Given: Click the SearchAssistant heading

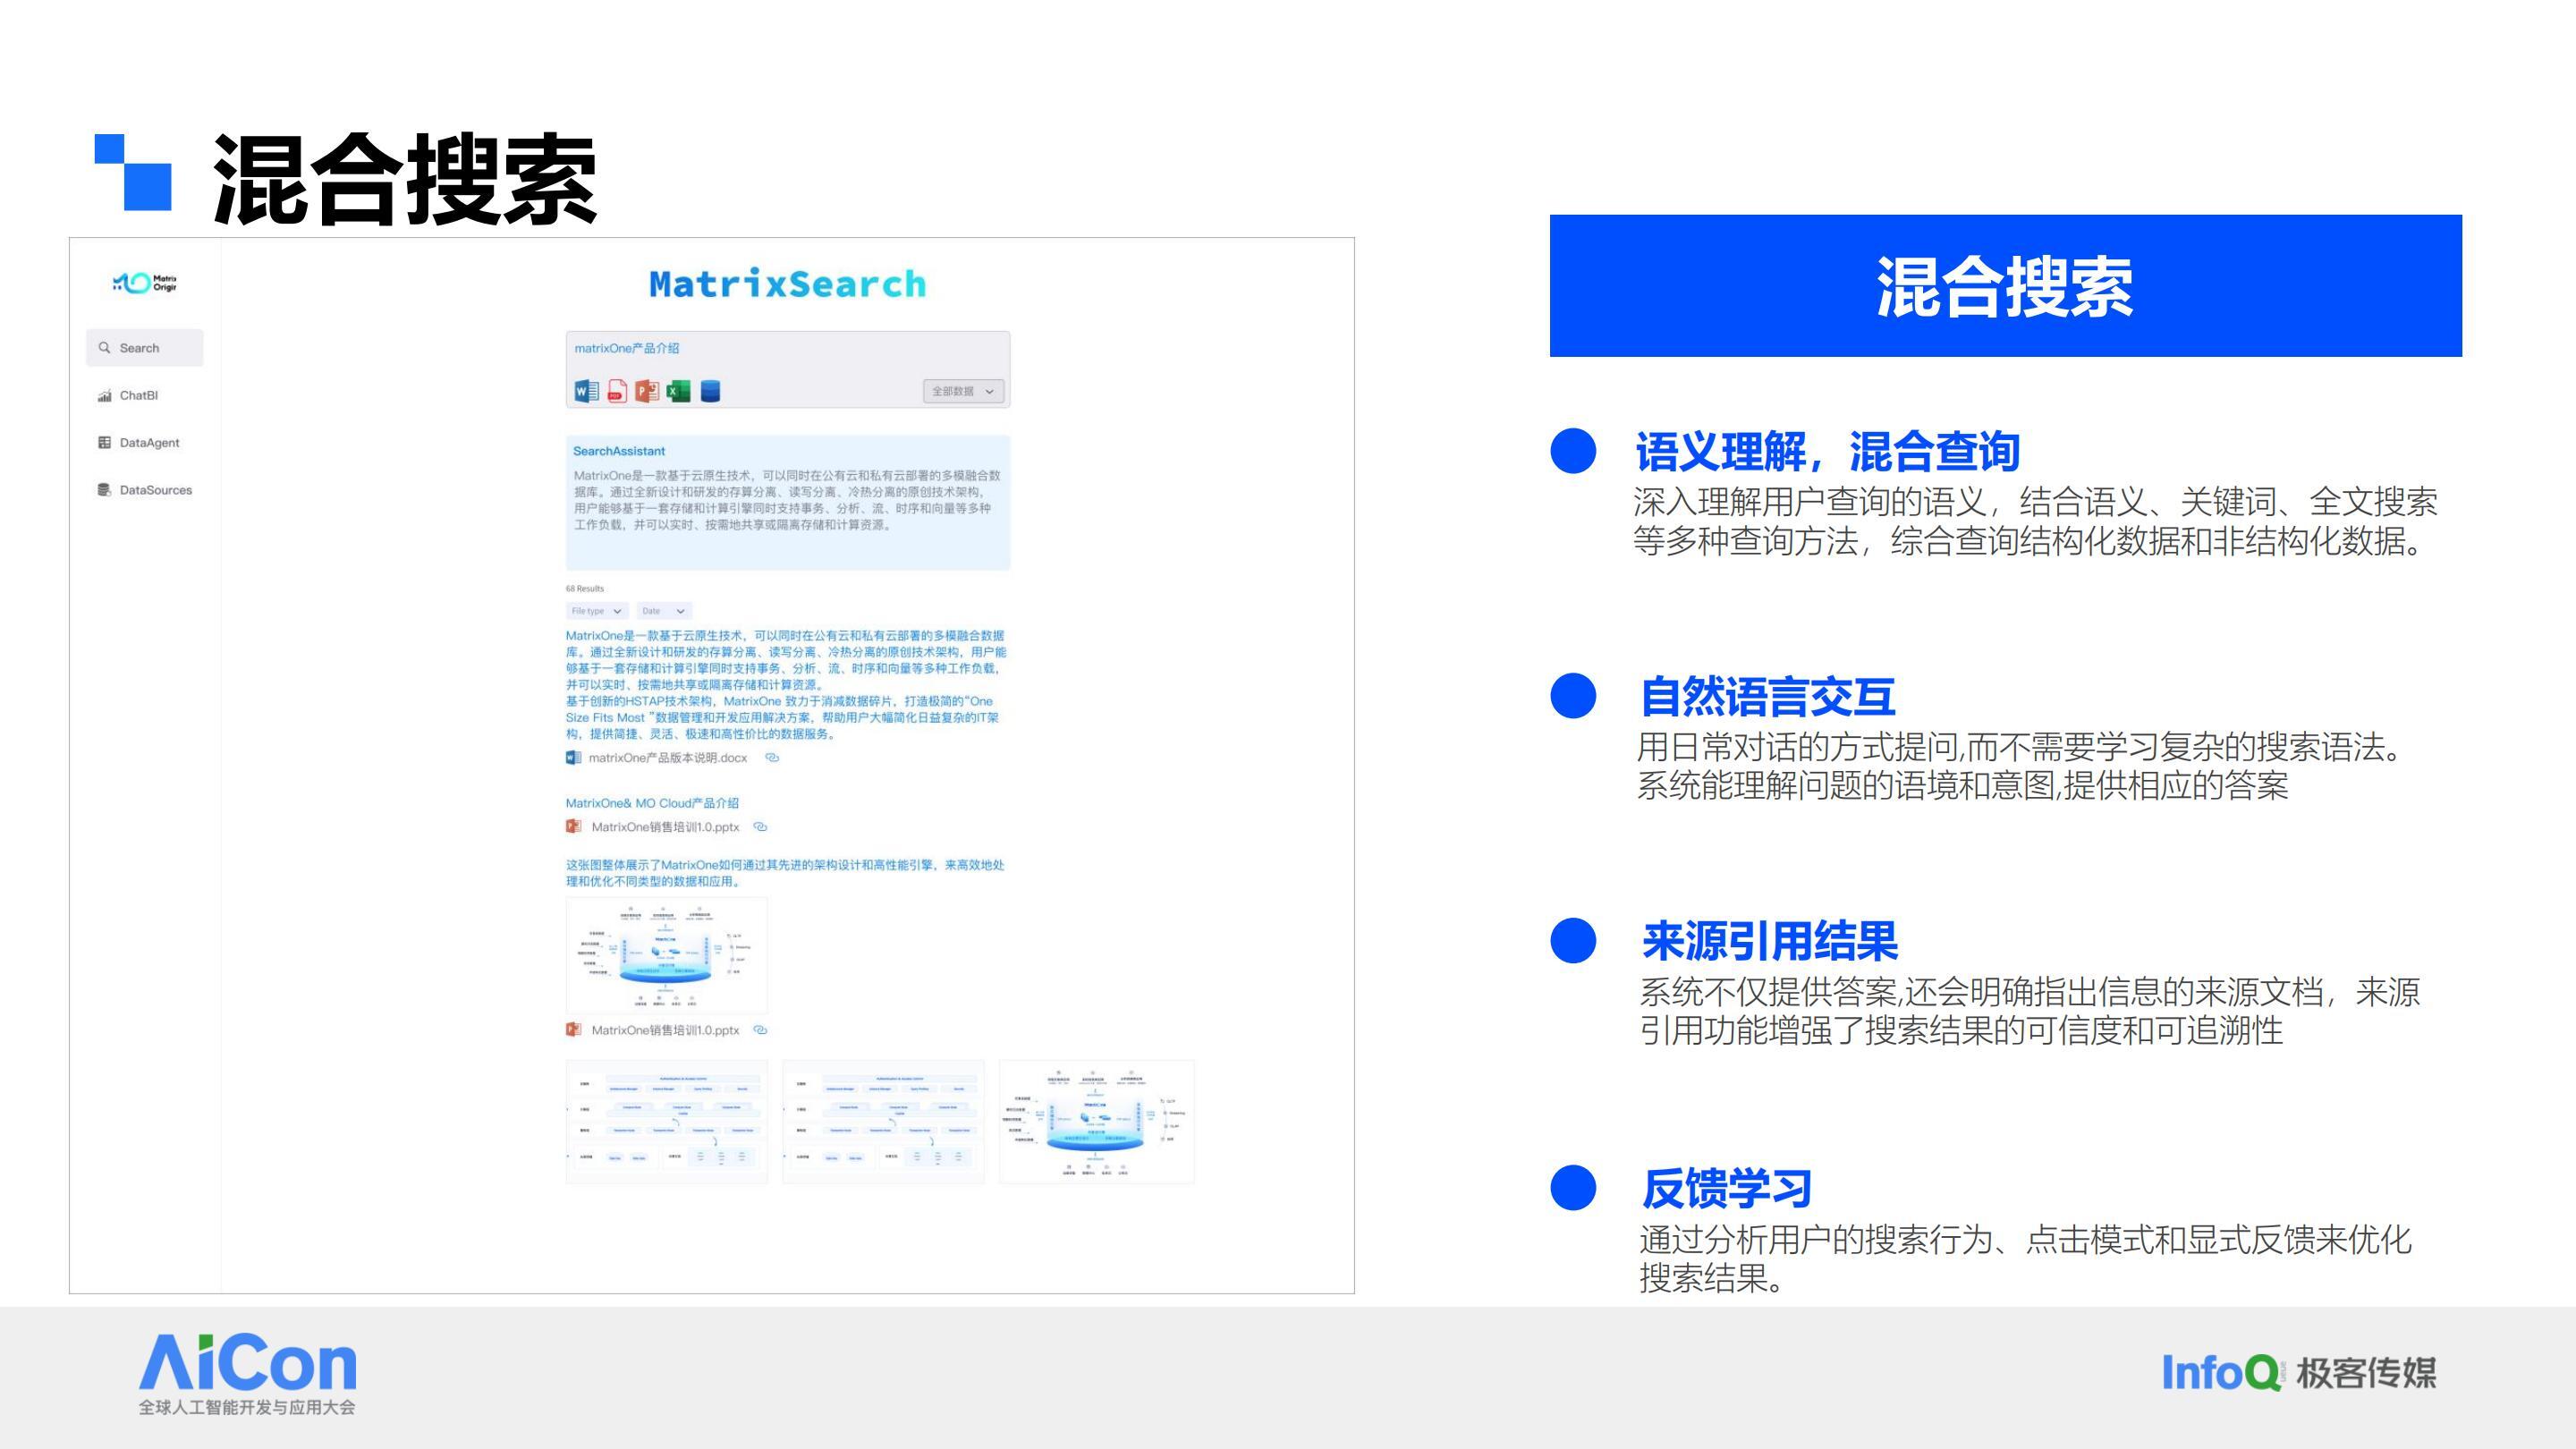Looking at the screenshot, I should (x=619, y=451).
